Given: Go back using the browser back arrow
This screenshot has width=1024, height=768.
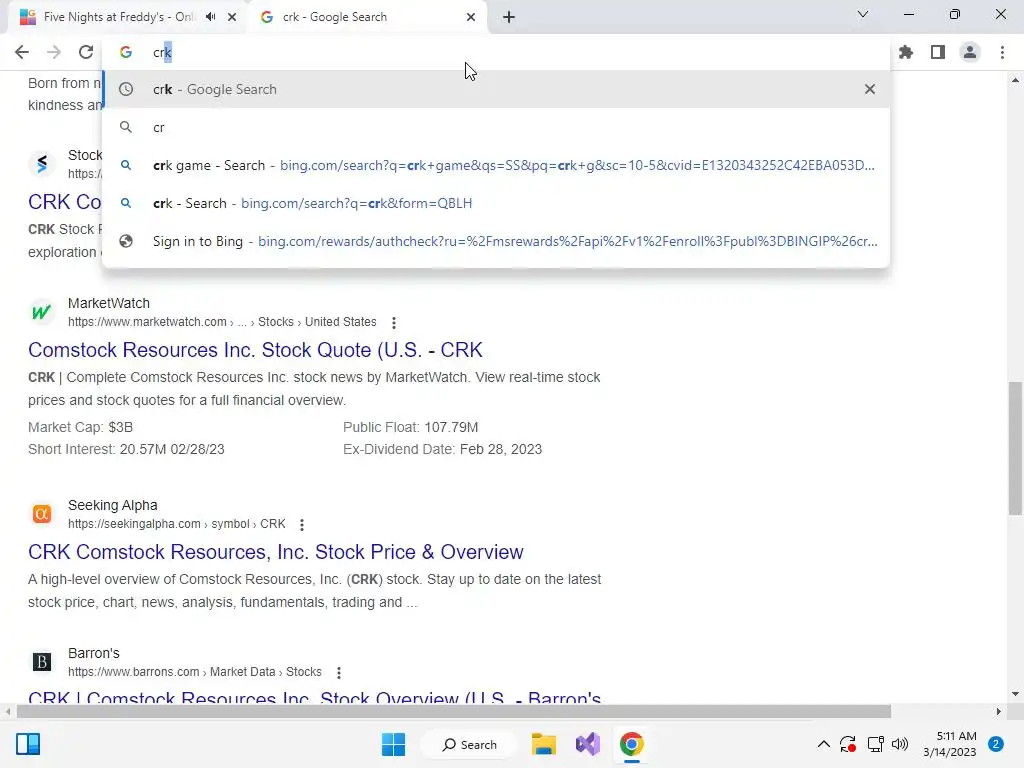Looking at the screenshot, I should point(22,52).
